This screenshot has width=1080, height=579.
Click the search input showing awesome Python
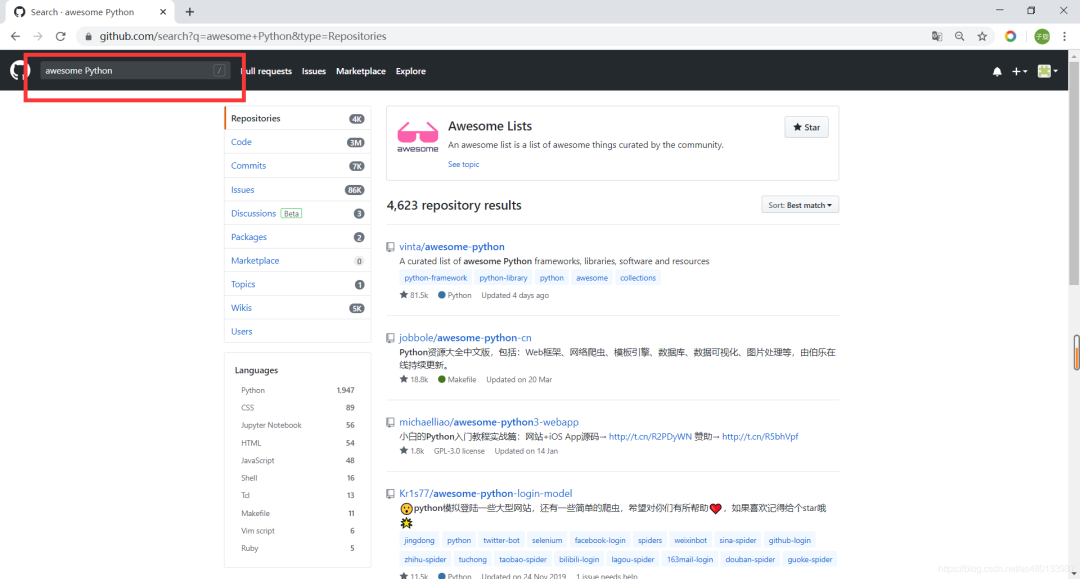[x=130, y=70]
